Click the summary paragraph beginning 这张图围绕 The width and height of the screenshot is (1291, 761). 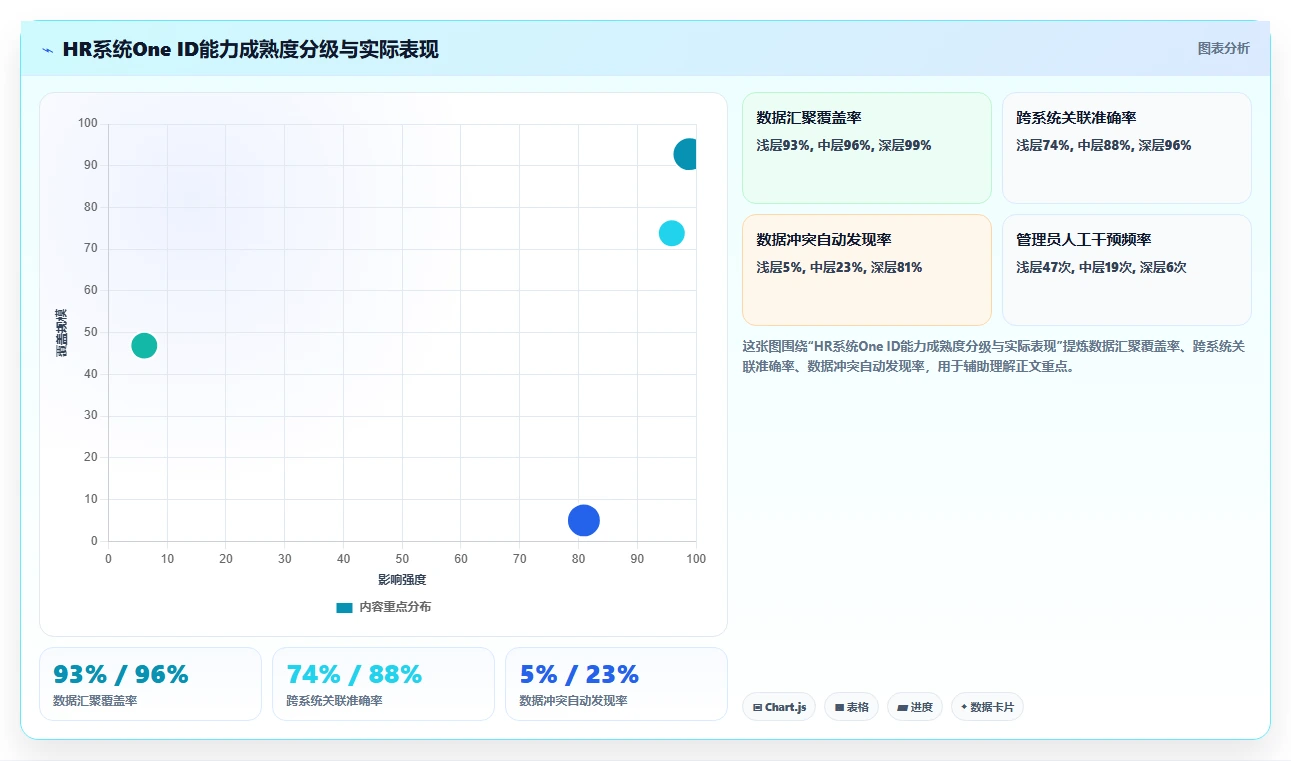pyautogui.click(x=994, y=356)
